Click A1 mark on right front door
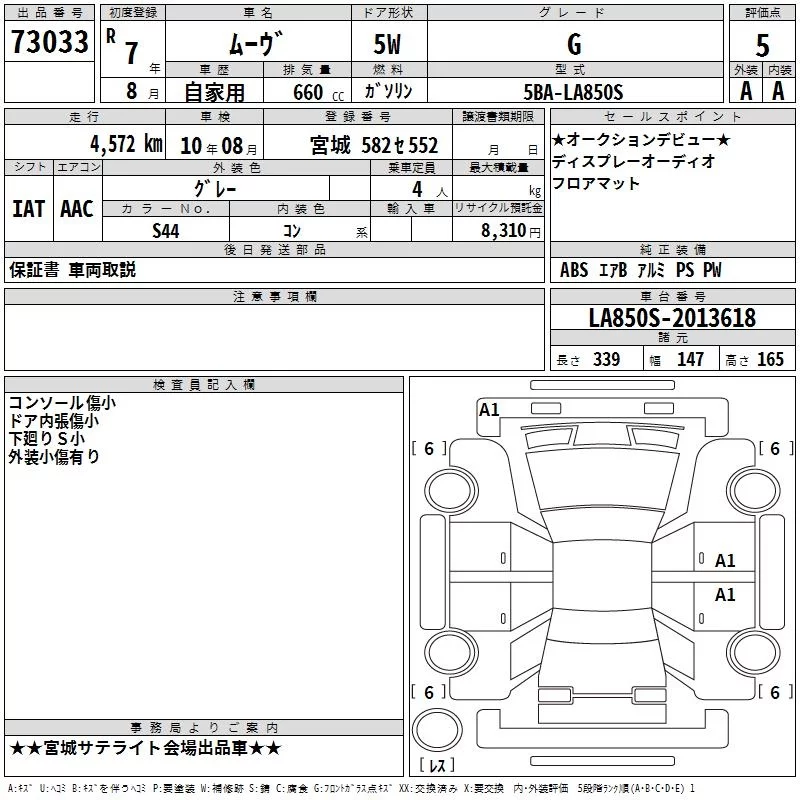800x800 pixels. tap(725, 561)
